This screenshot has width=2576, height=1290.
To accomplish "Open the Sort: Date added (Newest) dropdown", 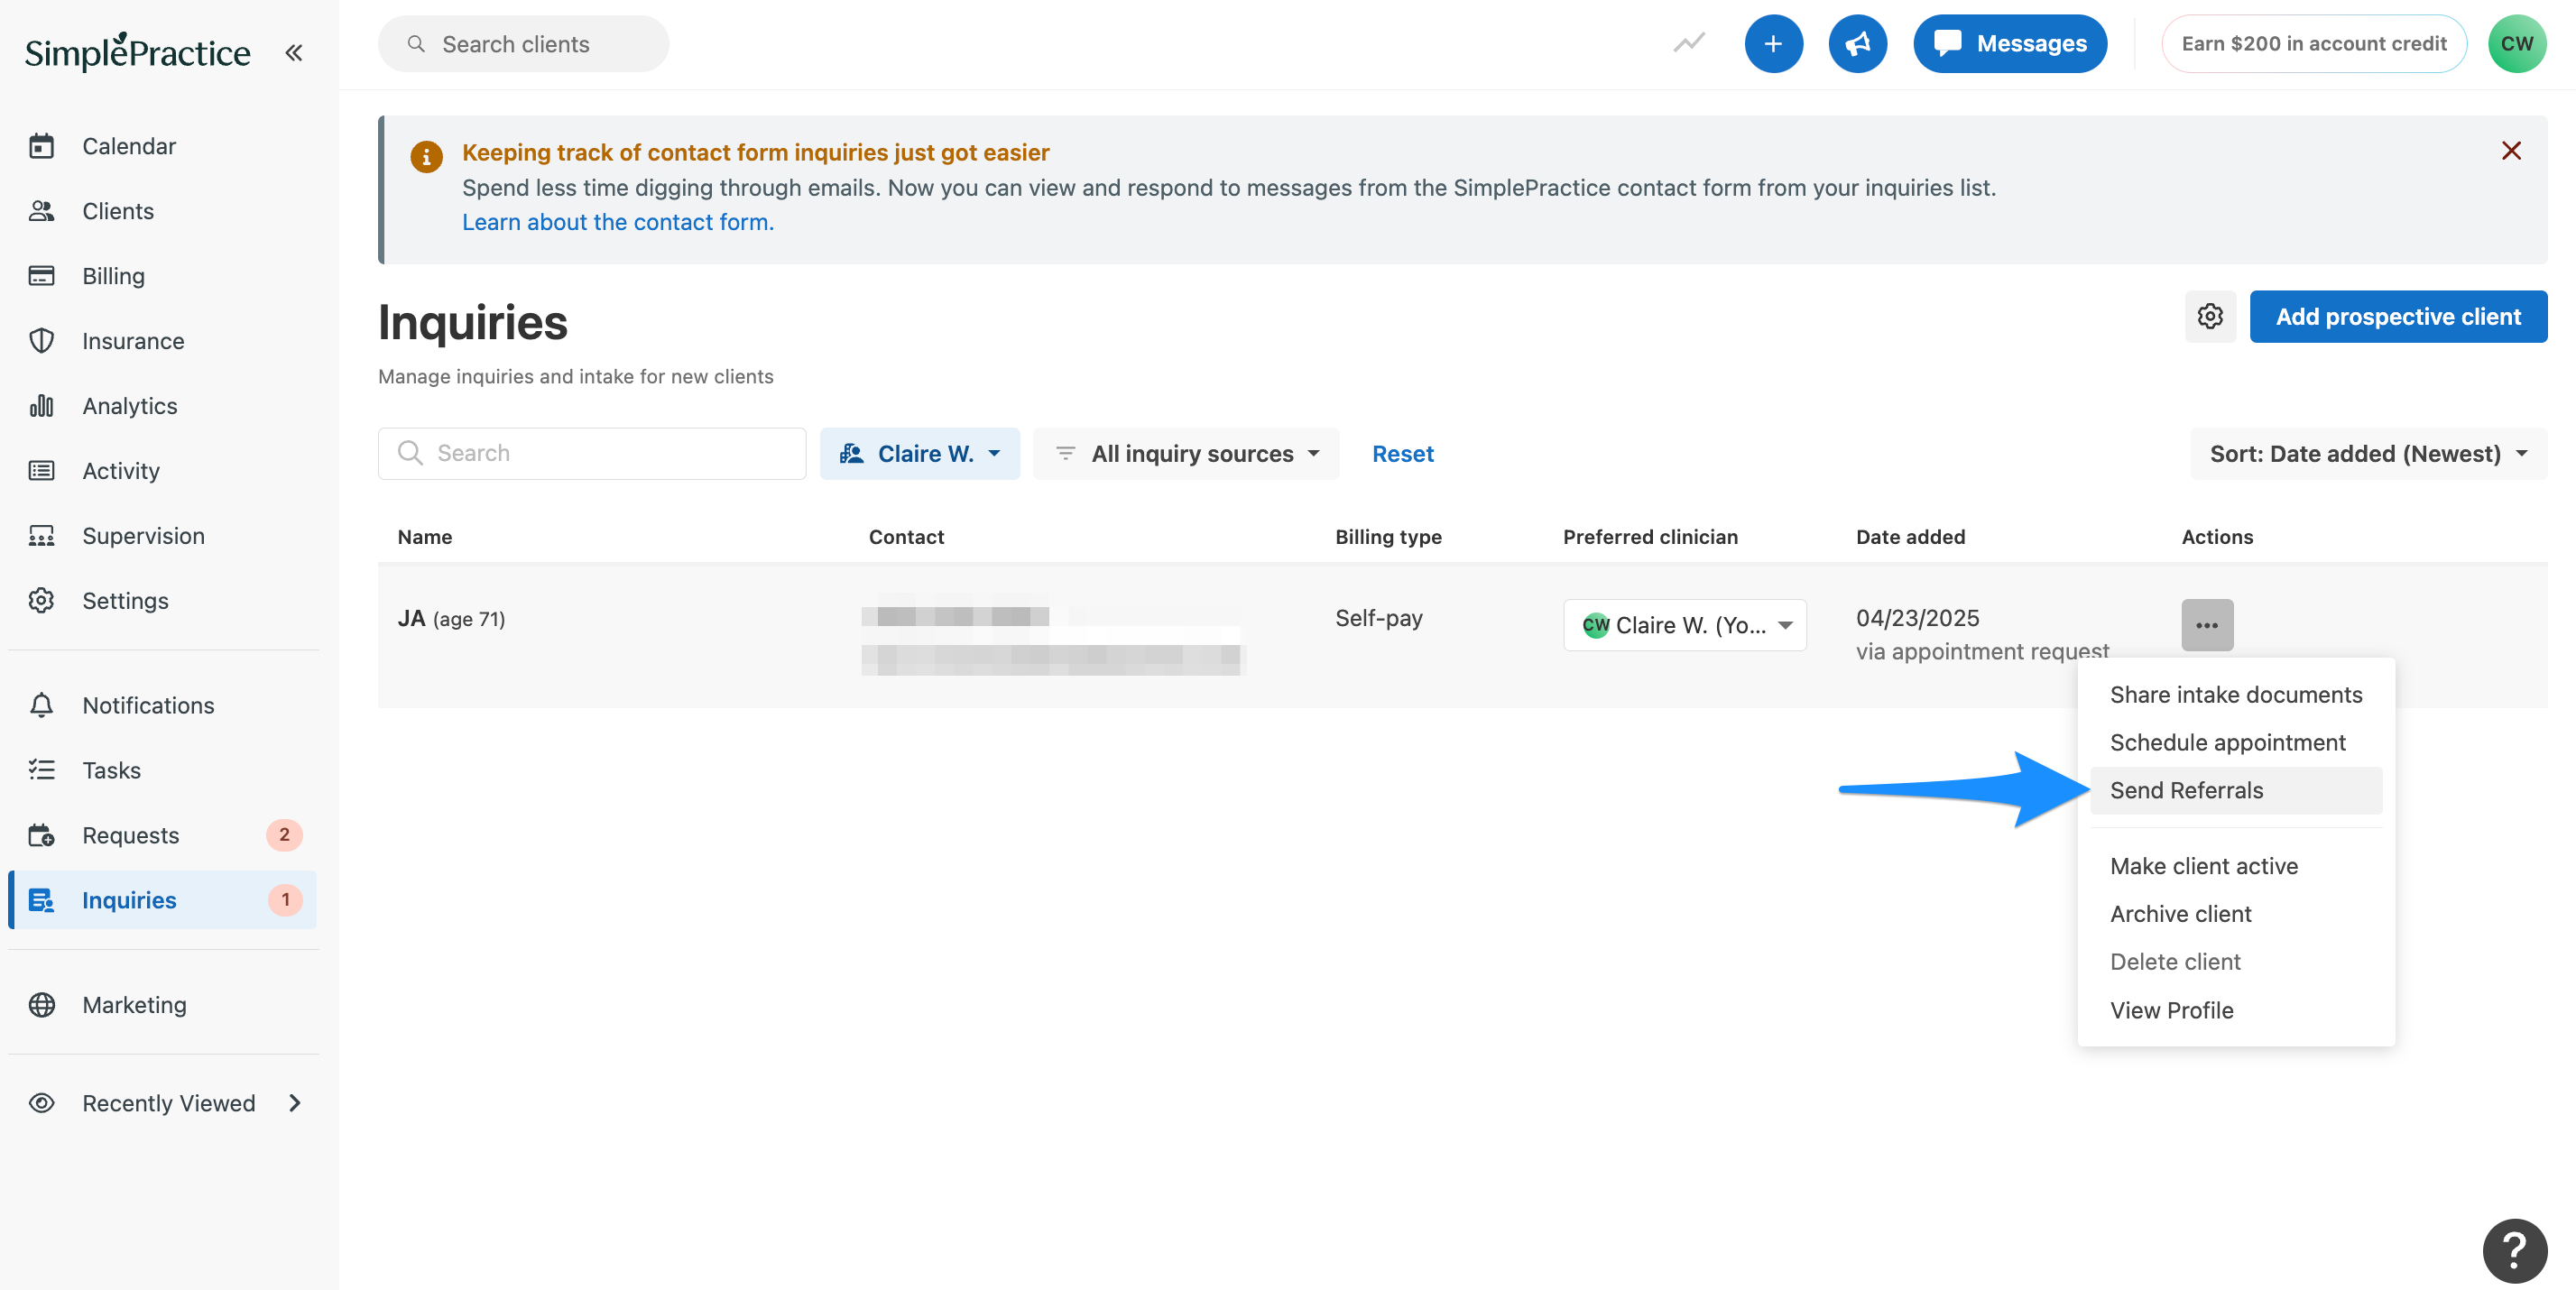I will click(x=2368, y=454).
